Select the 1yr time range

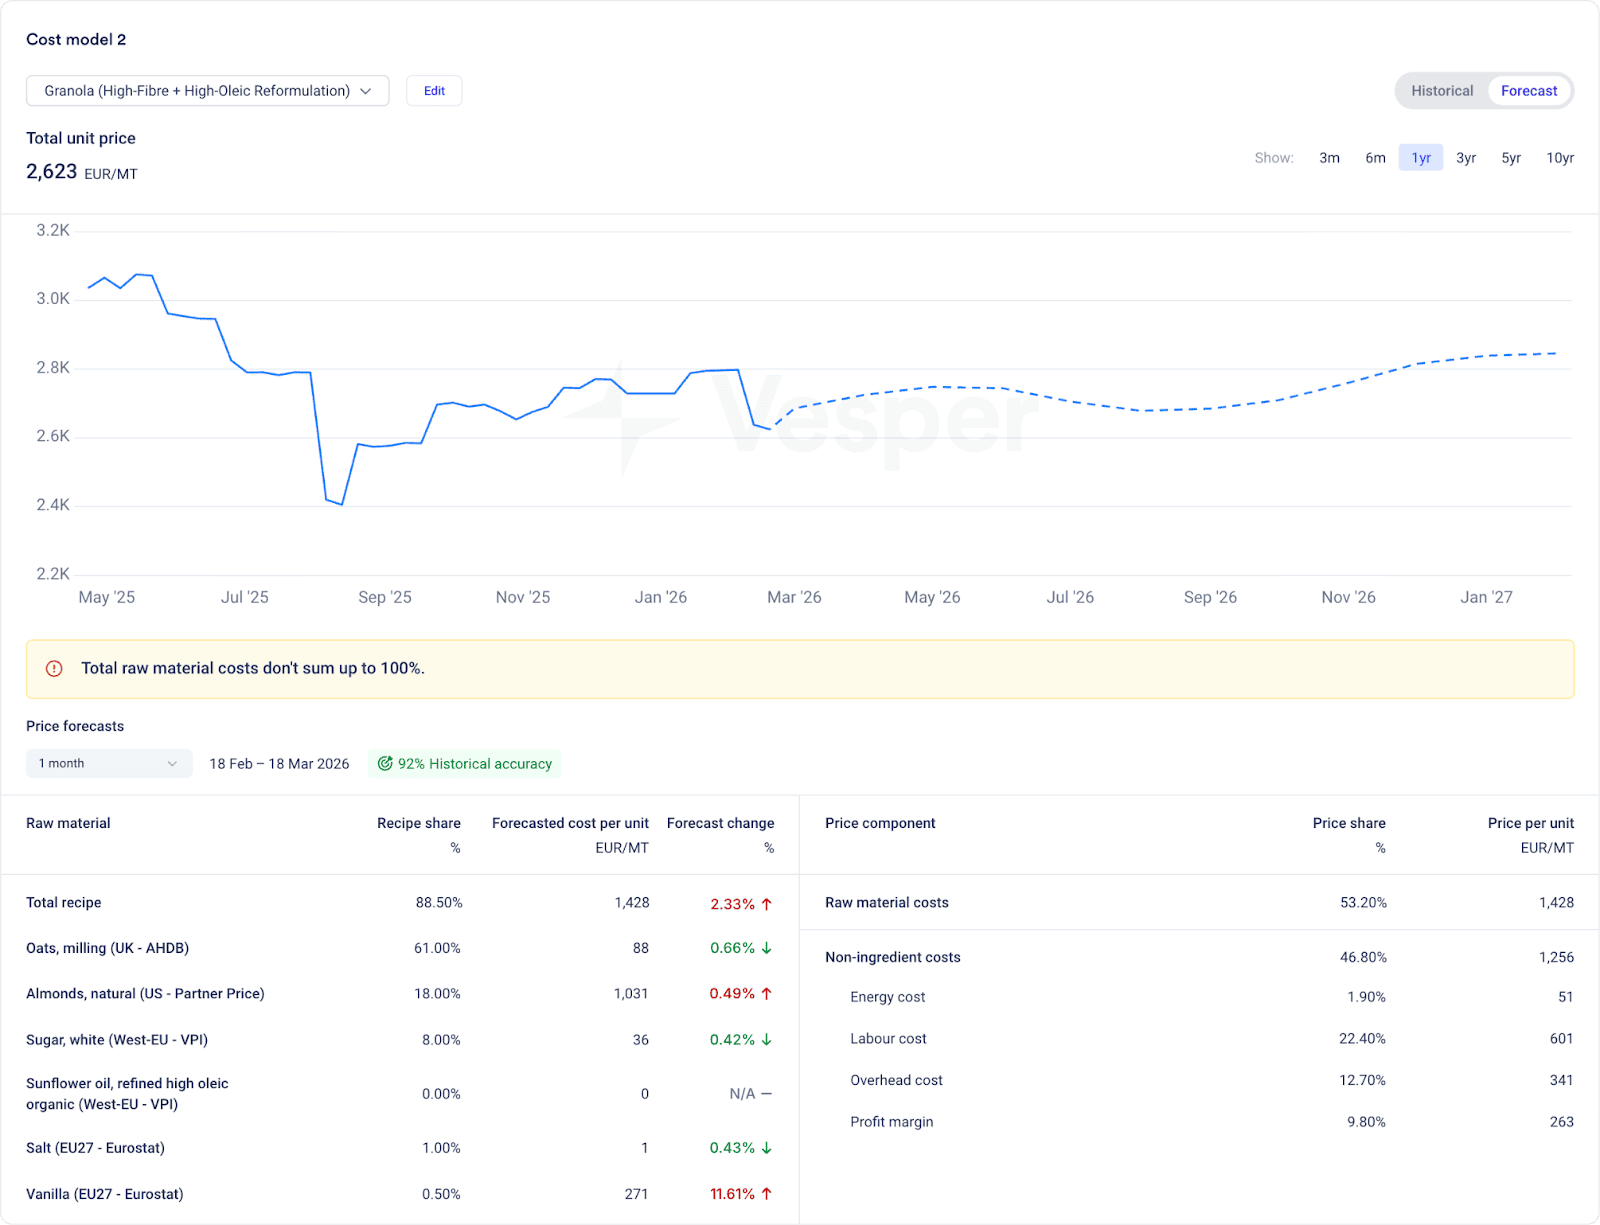pyautogui.click(x=1420, y=158)
